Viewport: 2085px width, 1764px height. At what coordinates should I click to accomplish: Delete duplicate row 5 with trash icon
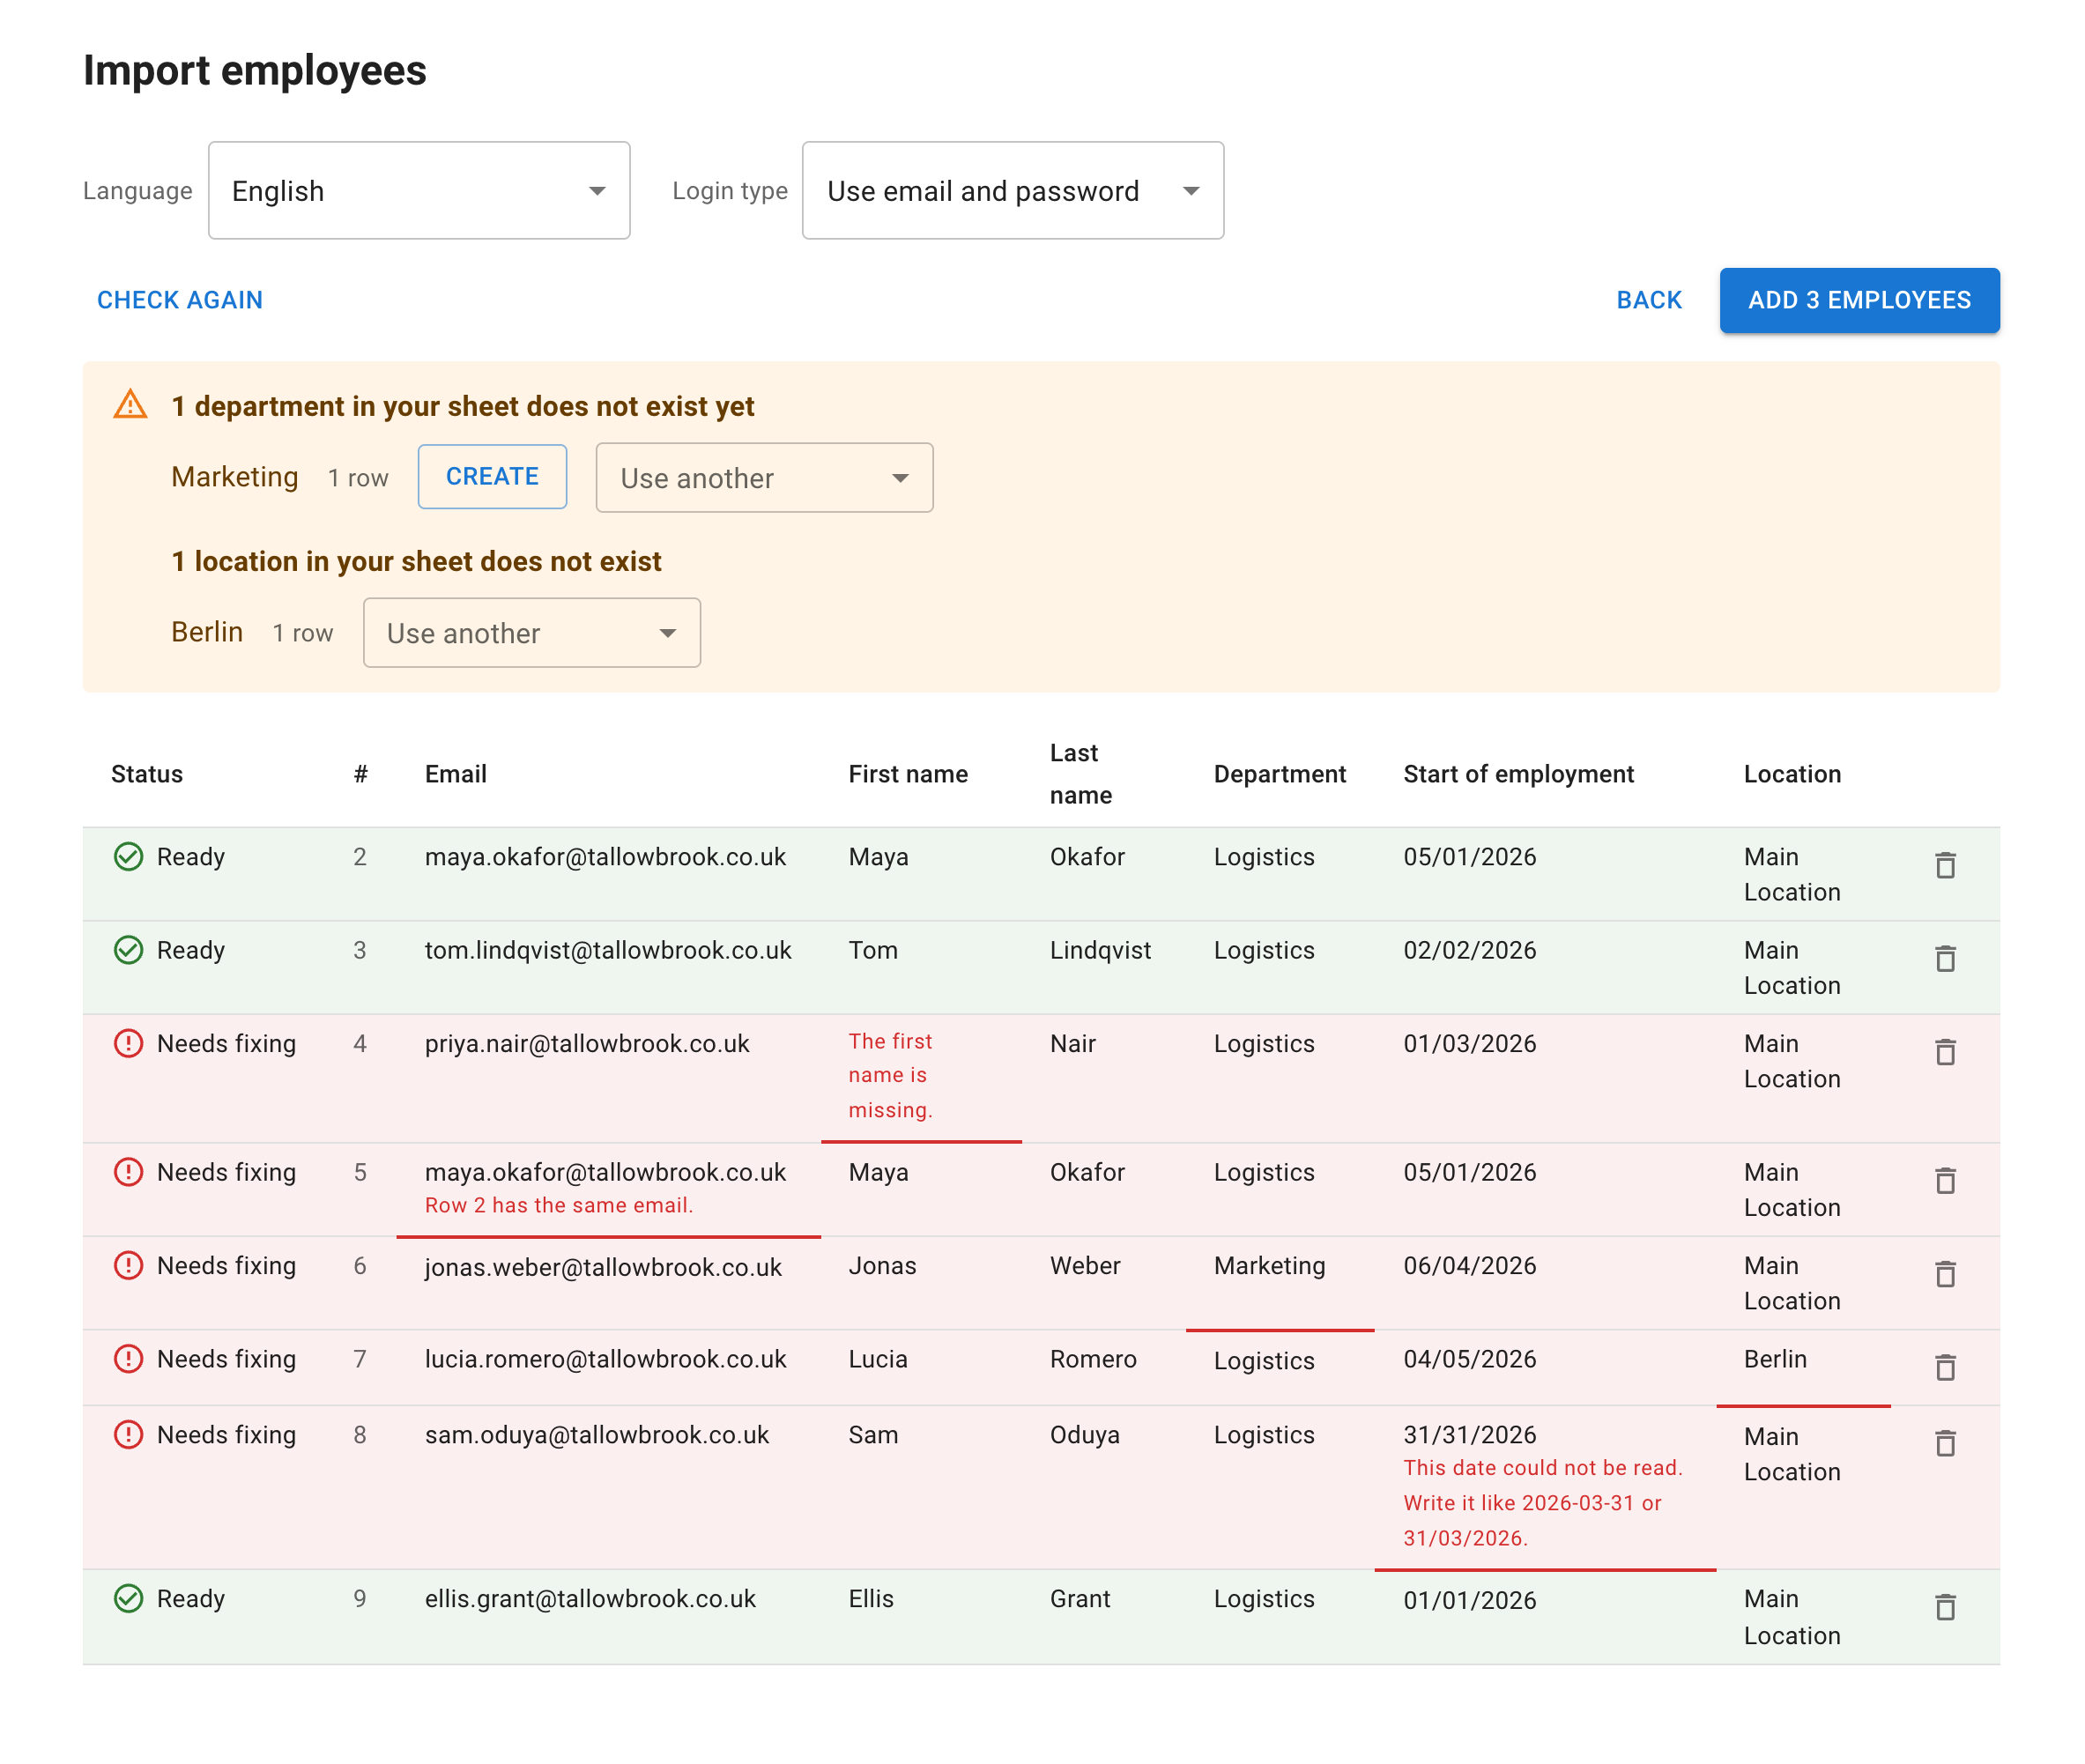[x=1944, y=1180]
